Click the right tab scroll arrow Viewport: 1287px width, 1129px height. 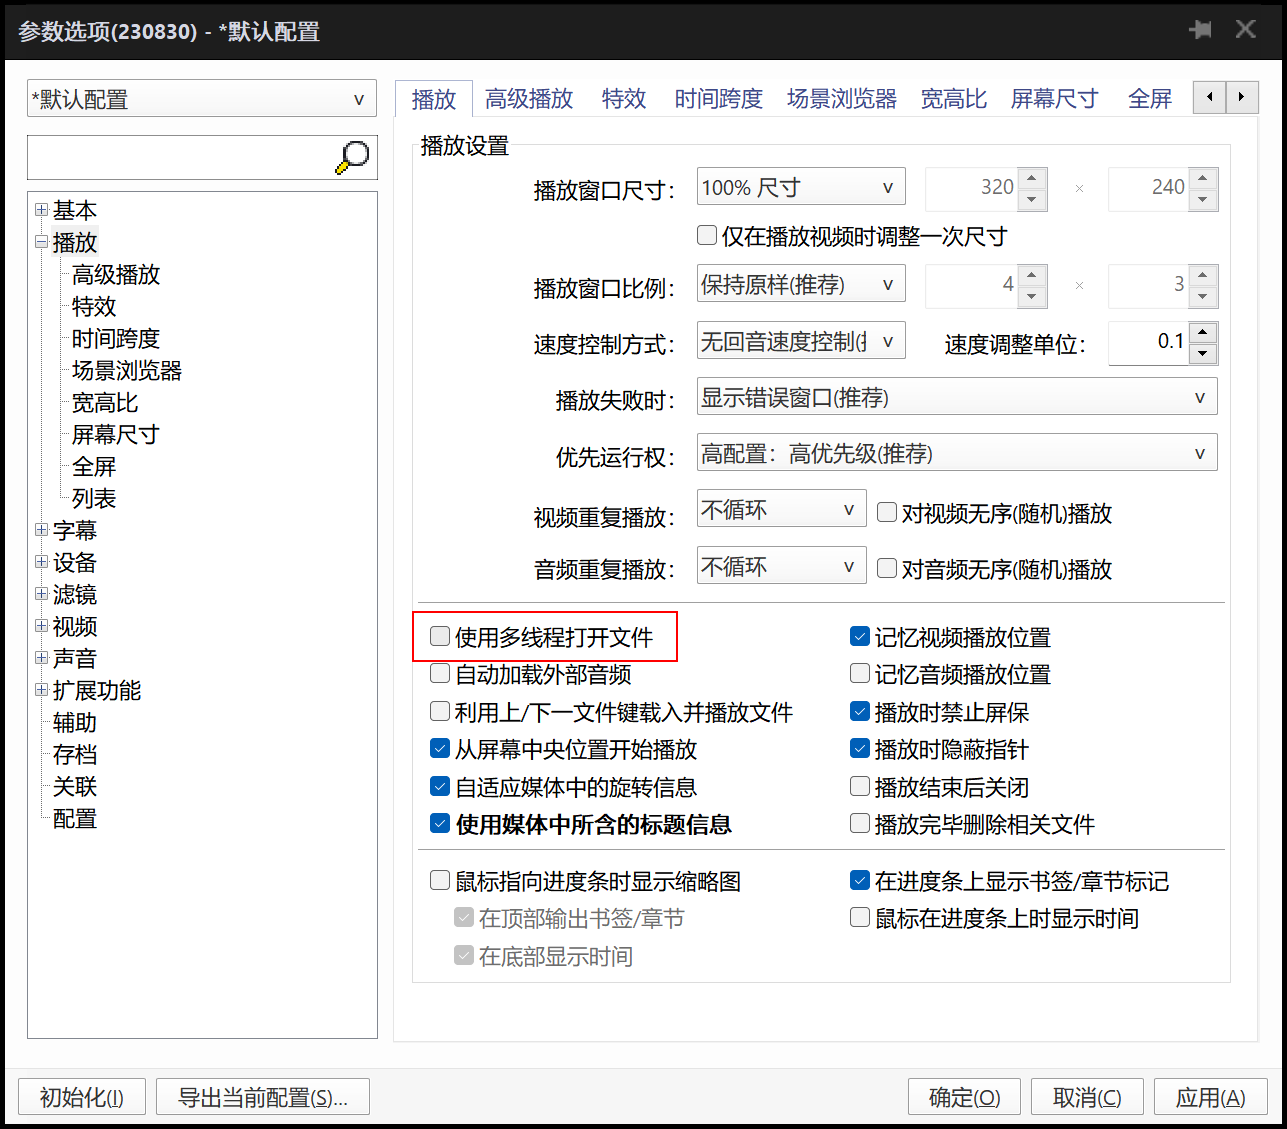1241,97
